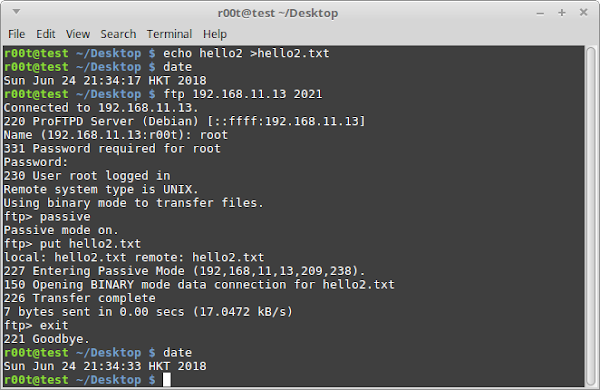Open the File menu
The height and width of the screenshot is (390, 600).
pyautogui.click(x=16, y=34)
